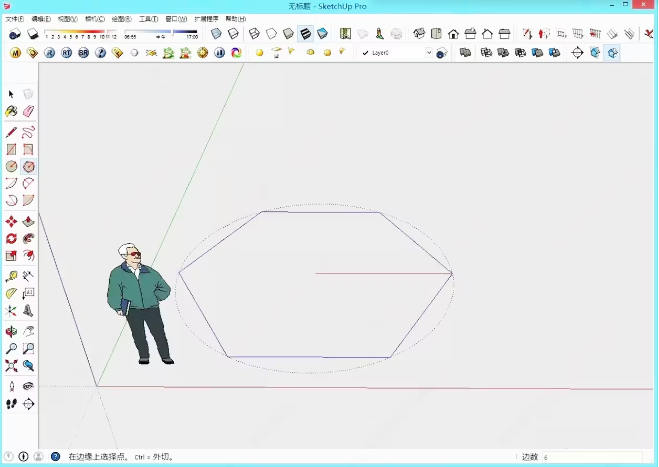This screenshot has height=467, width=659.
Task: Open the 文件 (File) menu
Action: coord(15,19)
